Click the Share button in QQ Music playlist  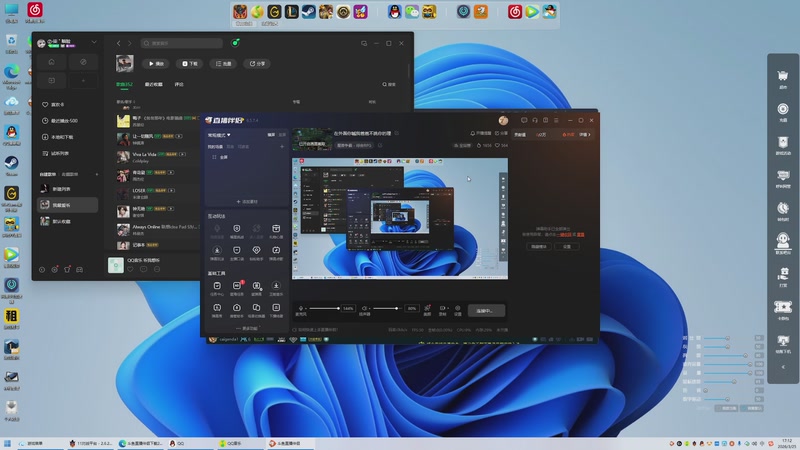(x=257, y=64)
